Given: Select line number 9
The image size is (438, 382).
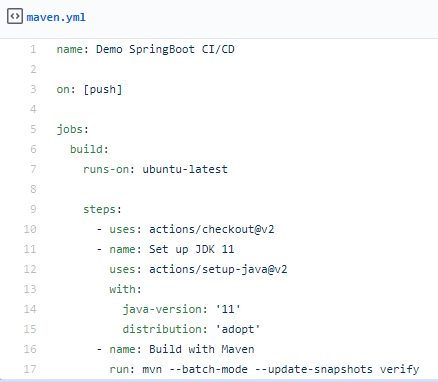Looking at the screenshot, I should [33, 209].
